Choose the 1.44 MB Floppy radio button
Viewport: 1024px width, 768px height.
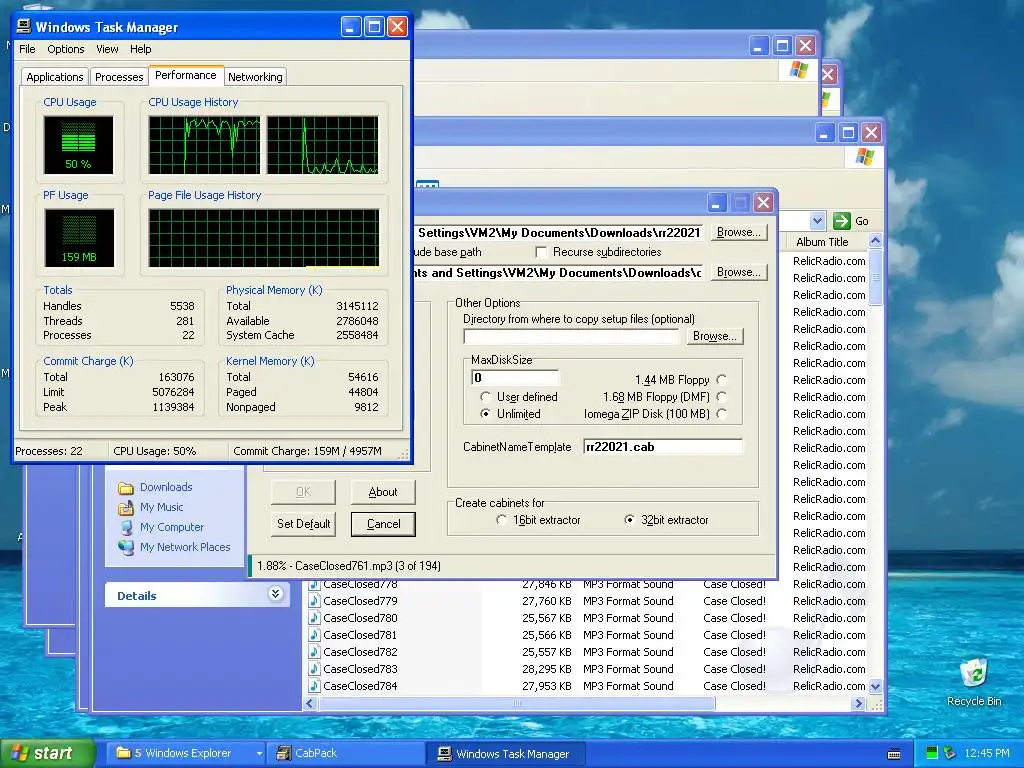click(x=722, y=379)
